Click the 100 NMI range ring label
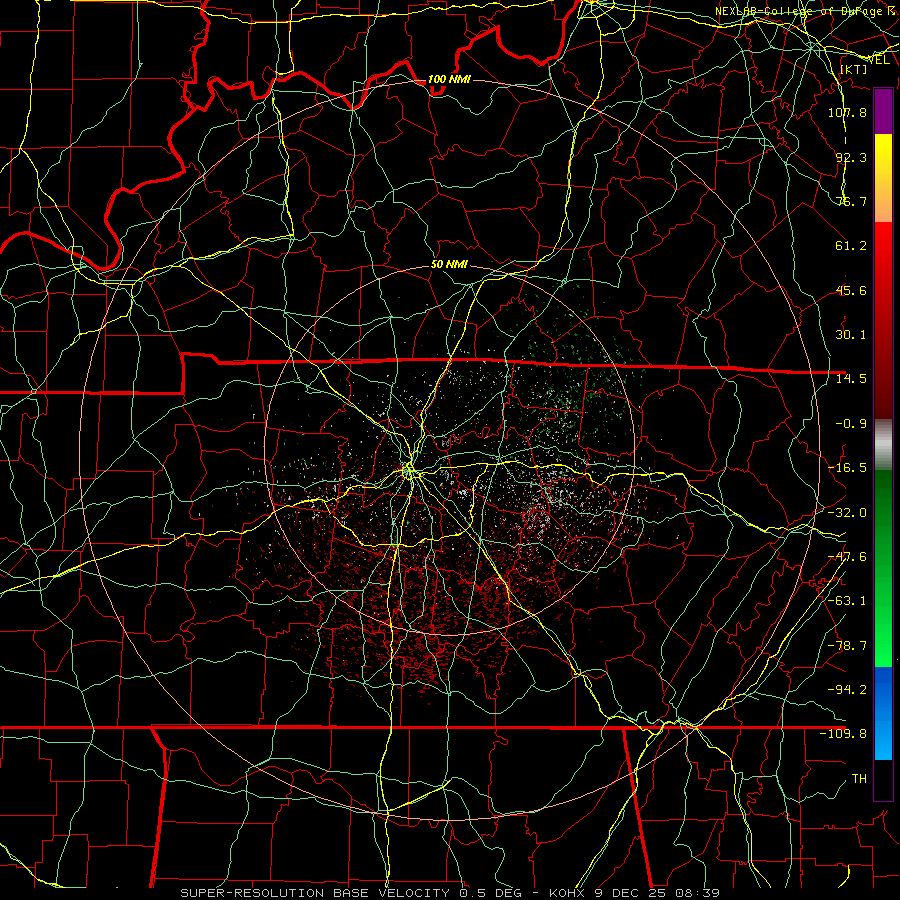 [449, 79]
